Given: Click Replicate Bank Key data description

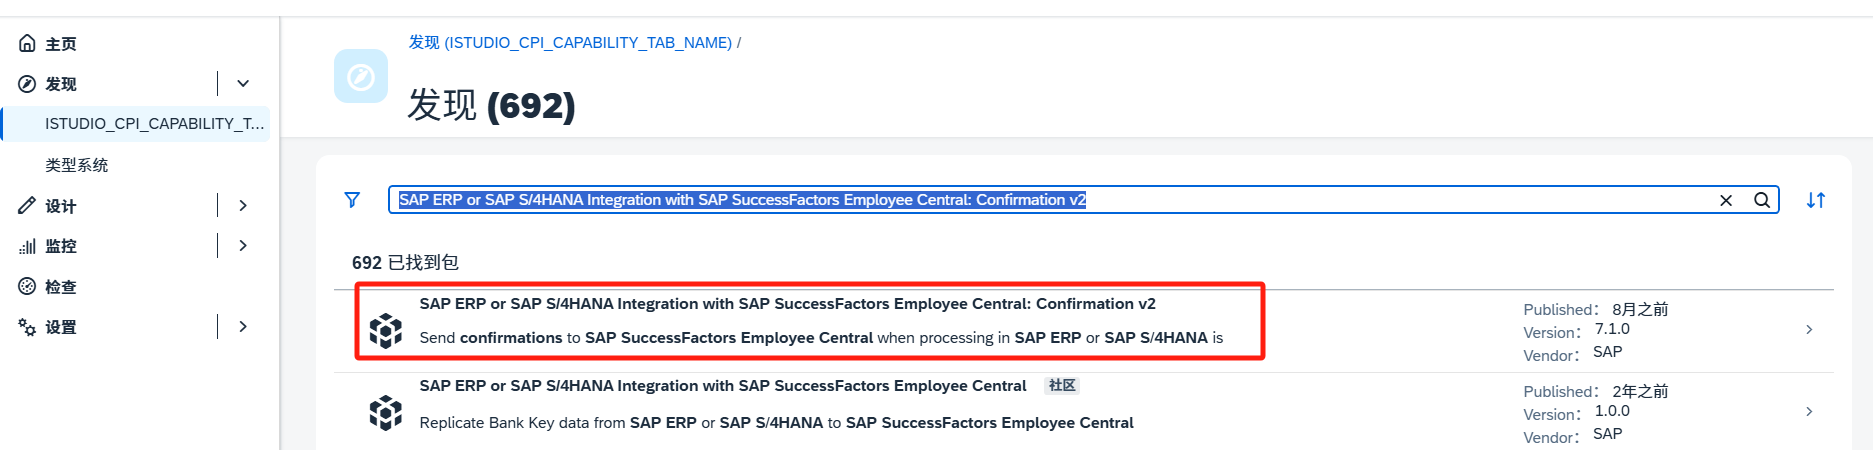Looking at the screenshot, I should [x=776, y=423].
